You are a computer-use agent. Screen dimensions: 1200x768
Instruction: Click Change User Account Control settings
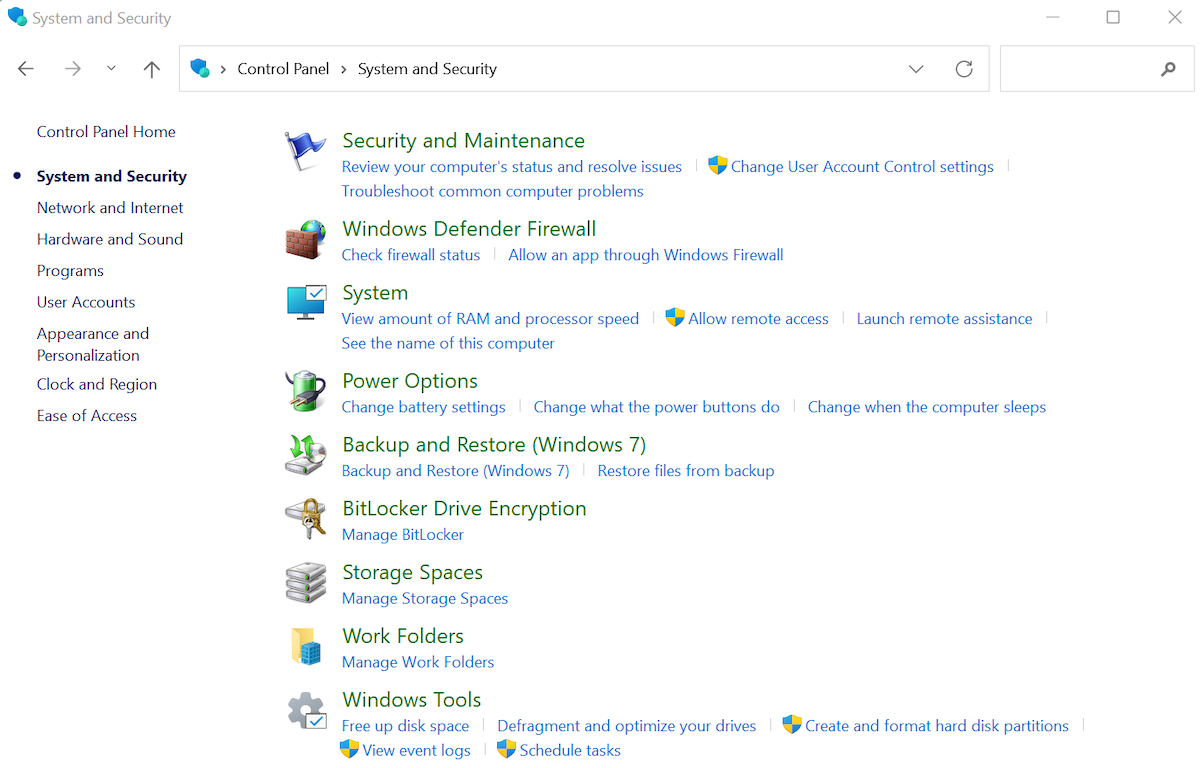click(x=861, y=166)
